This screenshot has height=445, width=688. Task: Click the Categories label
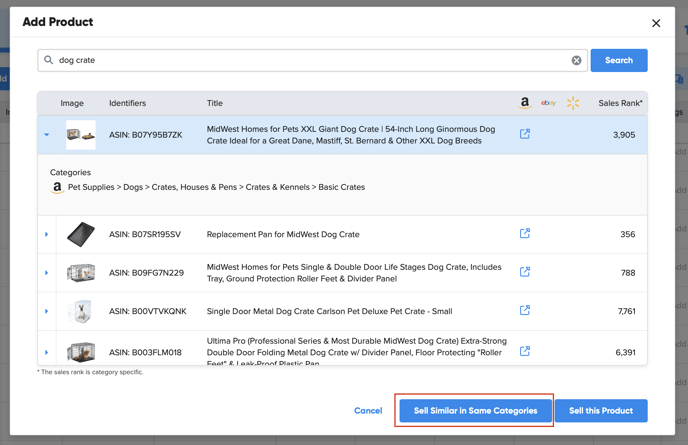(x=70, y=172)
